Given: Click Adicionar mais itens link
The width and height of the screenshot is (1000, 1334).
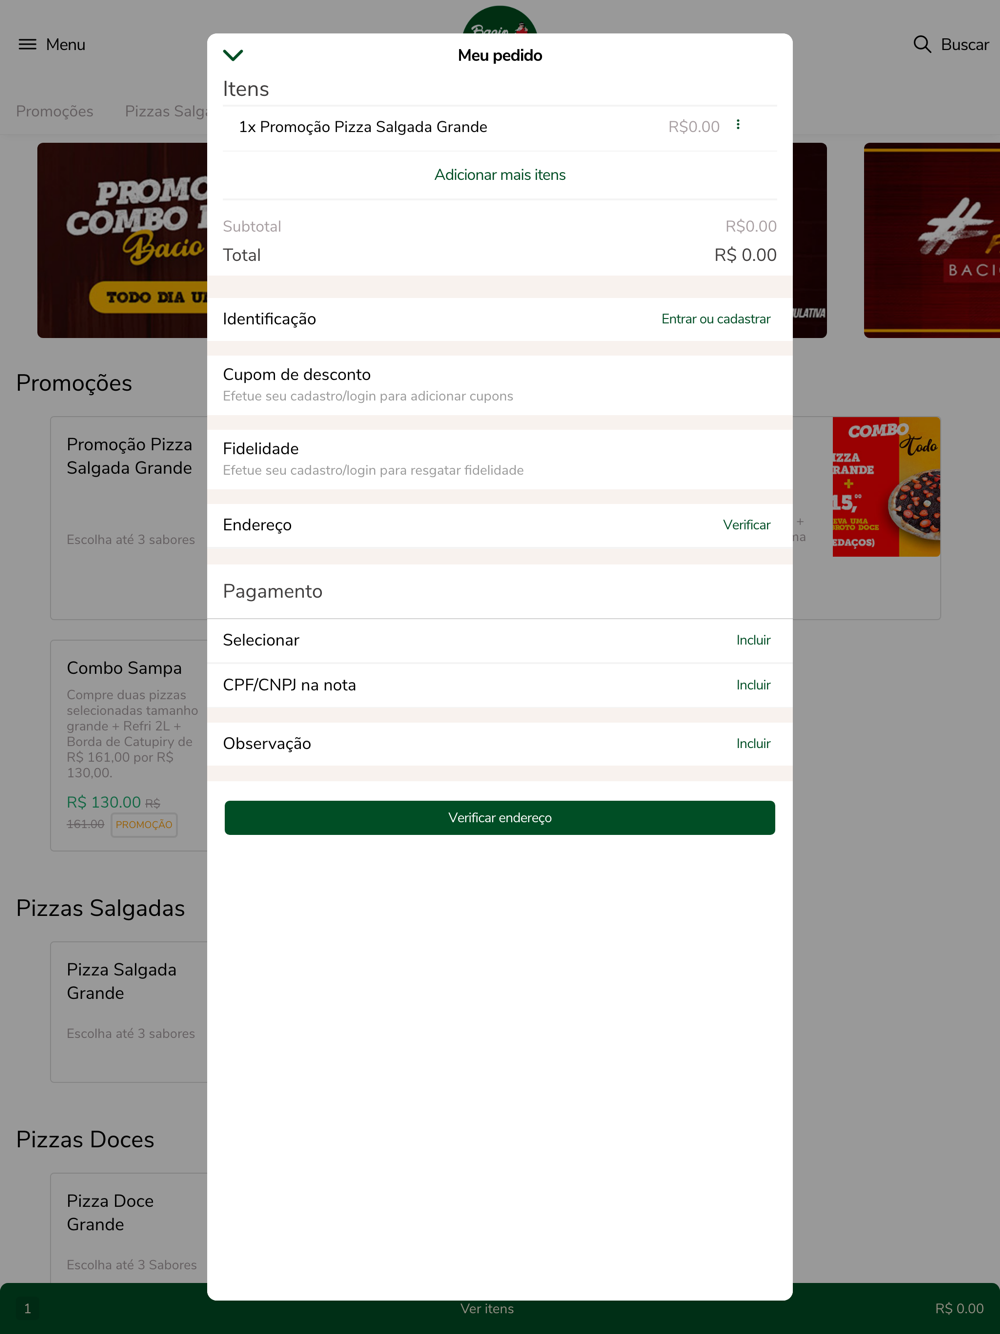Looking at the screenshot, I should coord(500,175).
